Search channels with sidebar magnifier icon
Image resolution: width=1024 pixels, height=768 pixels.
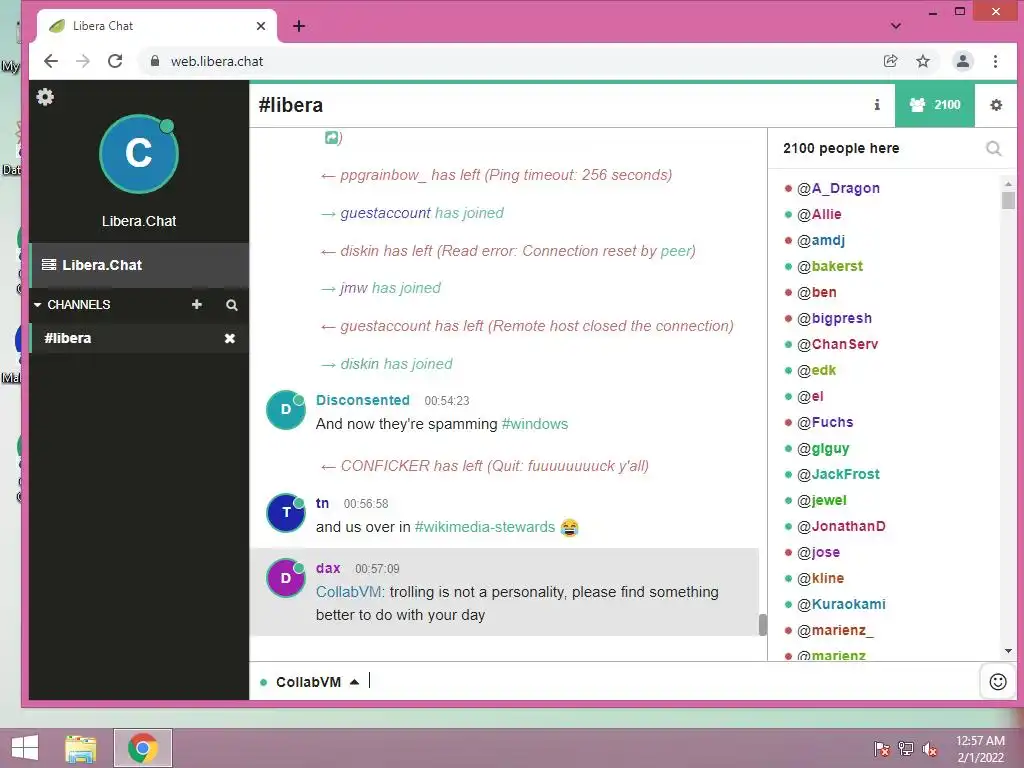pyautogui.click(x=232, y=305)
